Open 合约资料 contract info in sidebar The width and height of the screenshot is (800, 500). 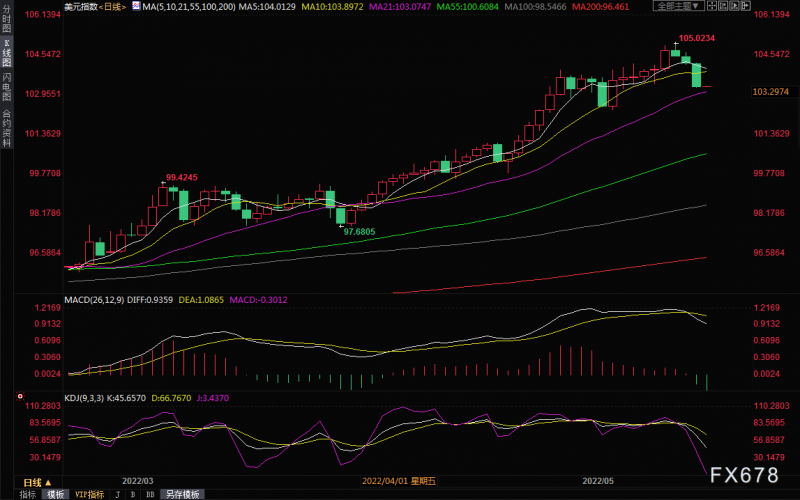click(x=7, y=127)
